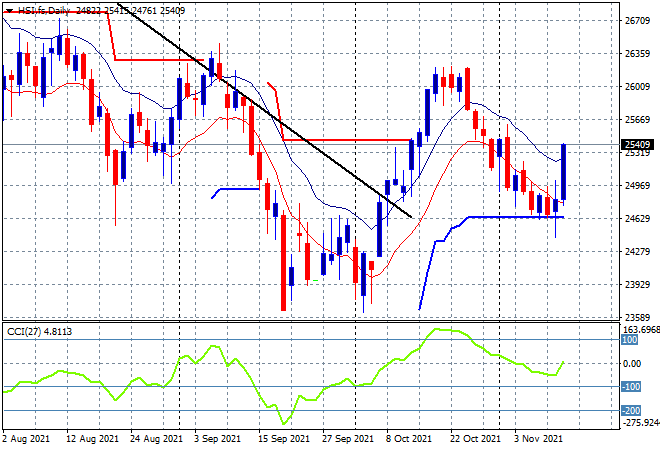This screenshot has width=660, height=450.
Task: Click the 22 Oct 2021 date label
Action: (x=476, y=439)
